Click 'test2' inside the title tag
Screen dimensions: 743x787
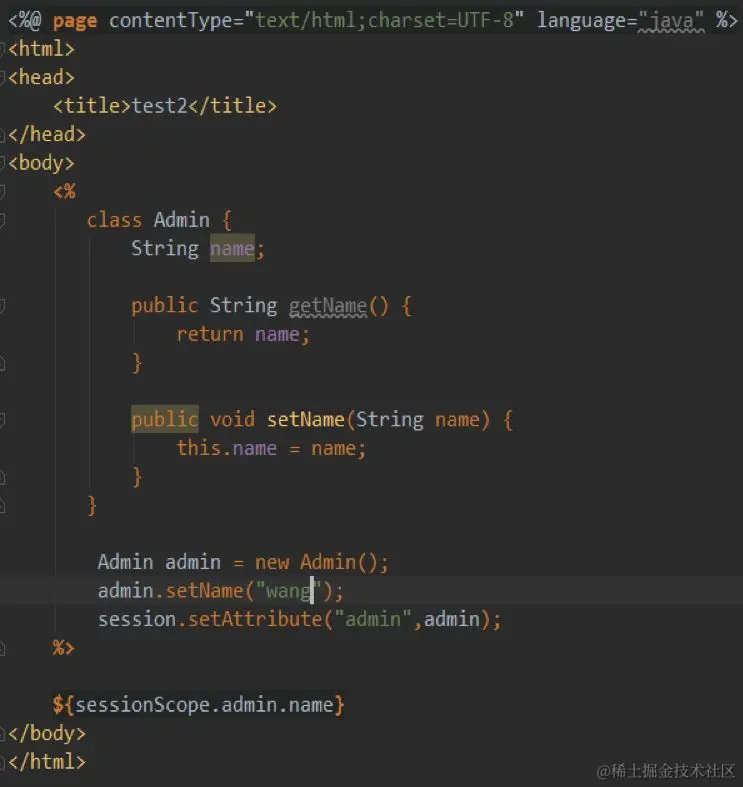point(160,106)
